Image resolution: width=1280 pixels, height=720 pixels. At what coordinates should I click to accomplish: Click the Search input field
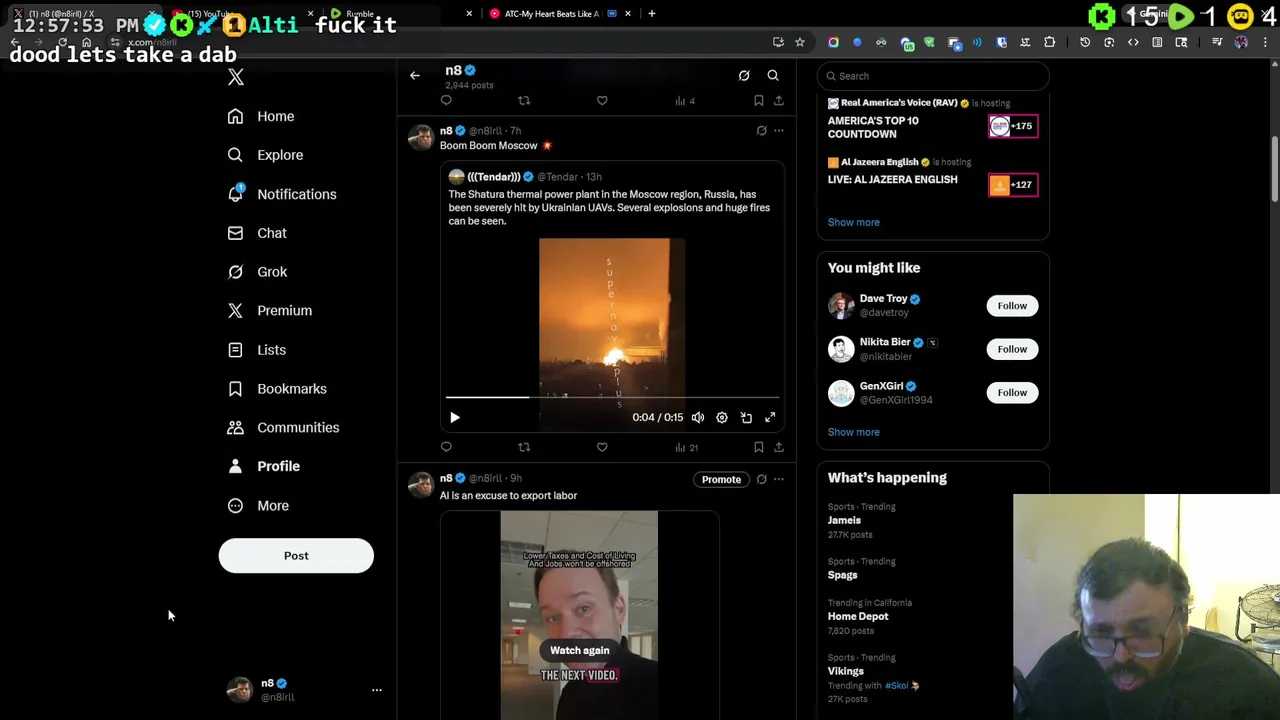[x=933, y=76]
